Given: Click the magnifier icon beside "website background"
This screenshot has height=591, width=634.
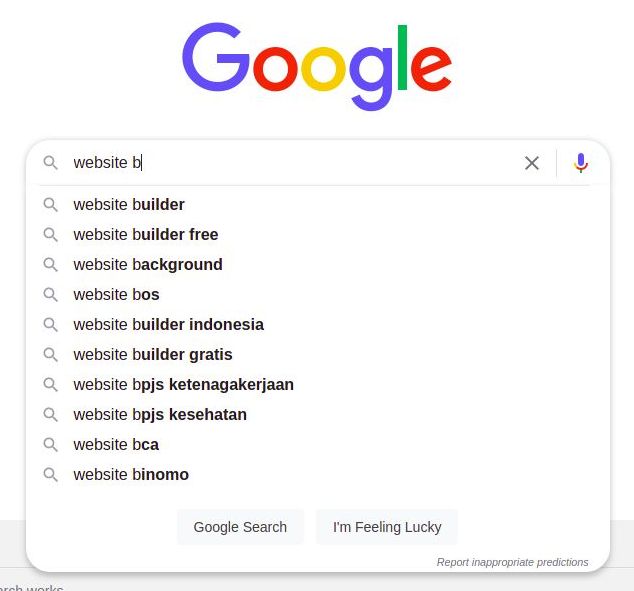Looking at the screenshot, I should (51, 265).
